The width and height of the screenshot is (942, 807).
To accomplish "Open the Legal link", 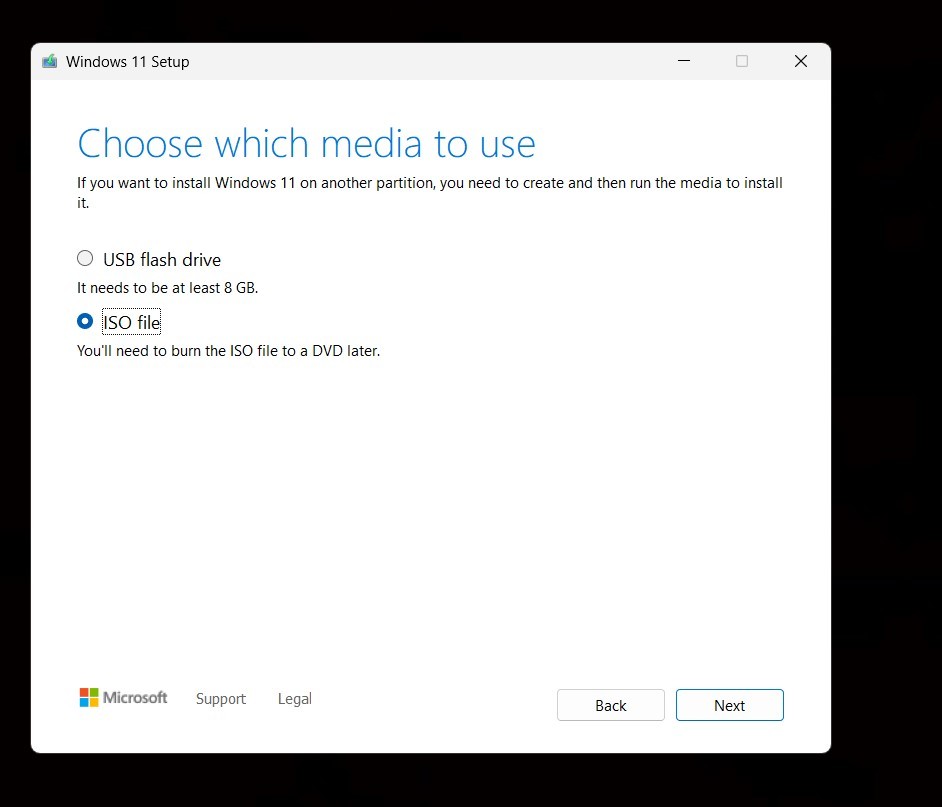I will pyautogui.click(x=294, y=699).
